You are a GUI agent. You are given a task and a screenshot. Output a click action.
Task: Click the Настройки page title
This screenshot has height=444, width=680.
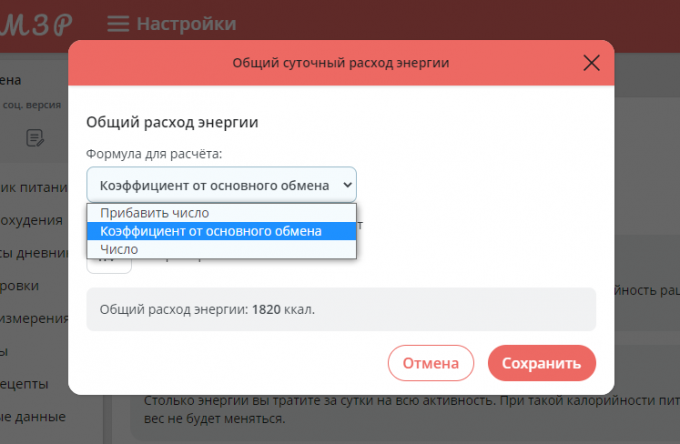[x=186, y=23]
